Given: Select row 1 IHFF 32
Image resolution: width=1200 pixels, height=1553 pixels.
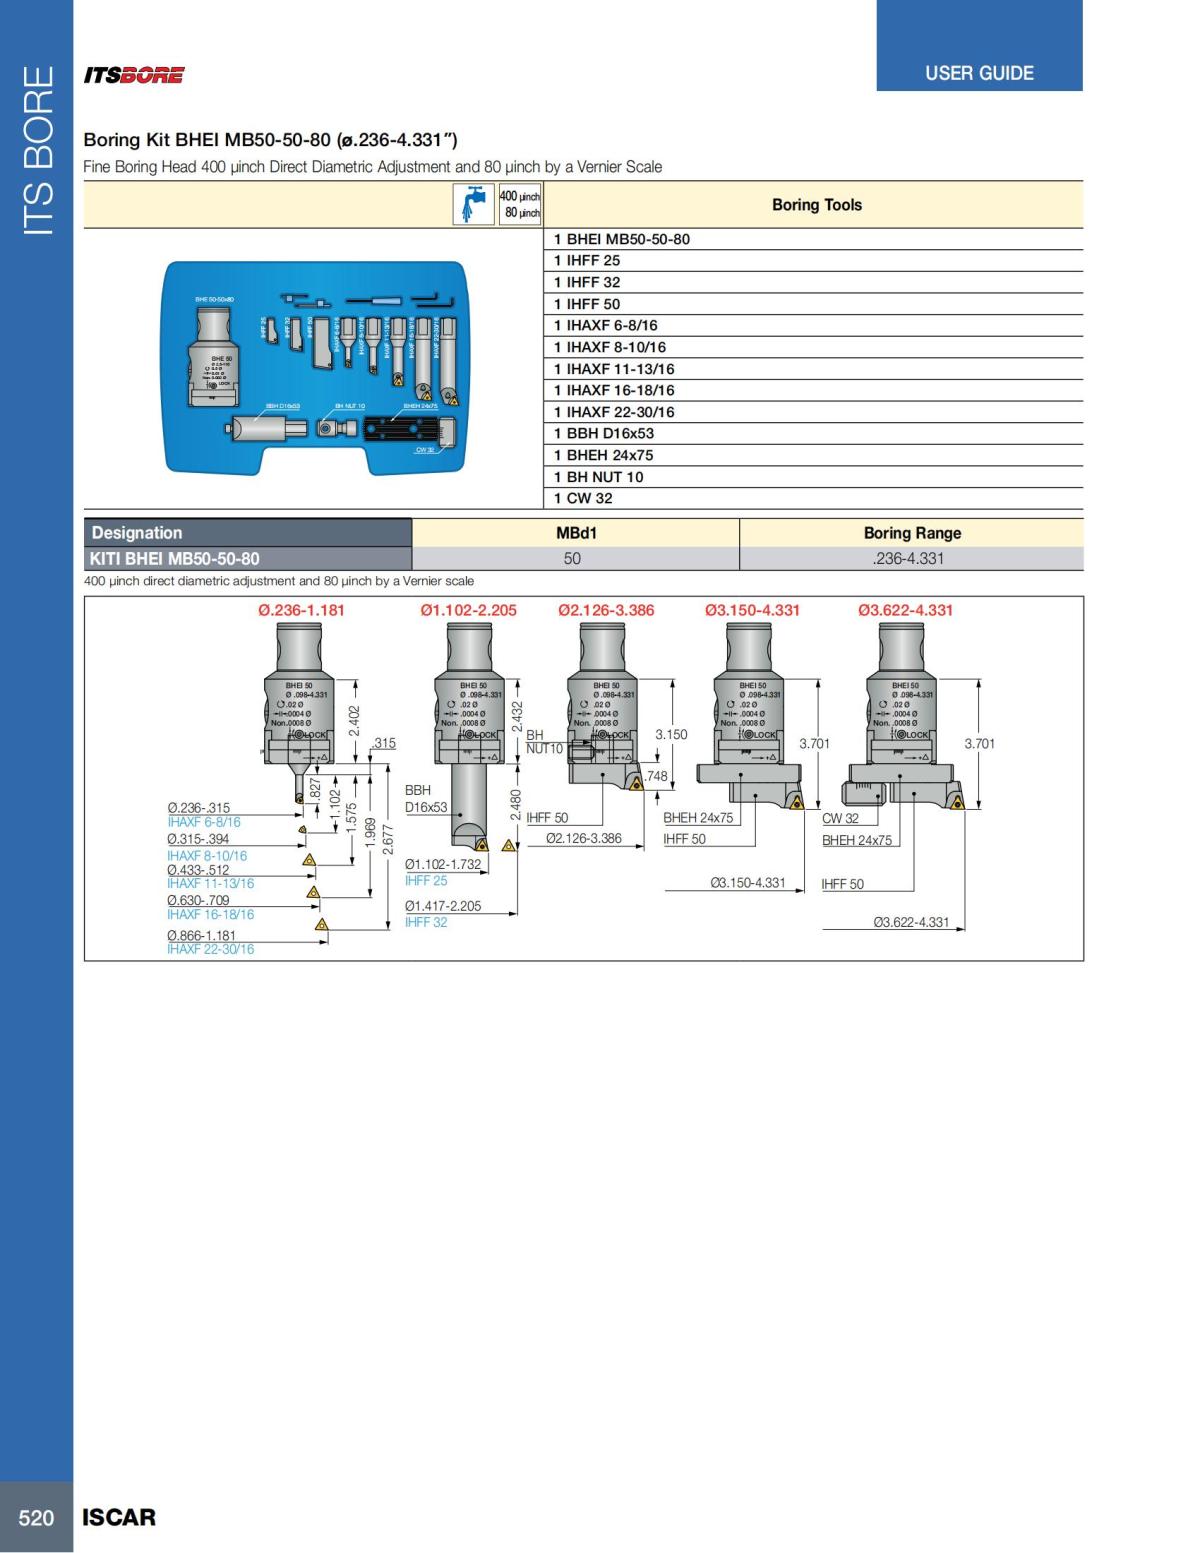Looking at the screenshot, I should coord(813,282).
